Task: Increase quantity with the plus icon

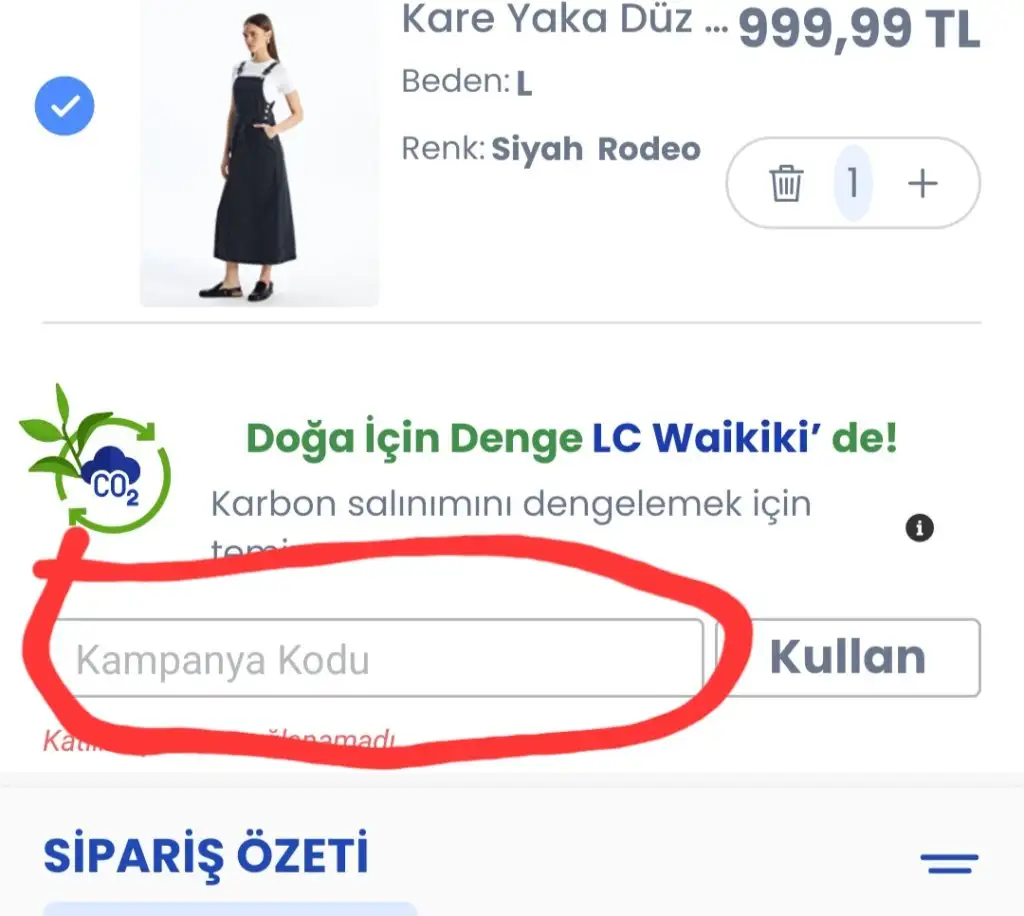Action: point(922,183)
